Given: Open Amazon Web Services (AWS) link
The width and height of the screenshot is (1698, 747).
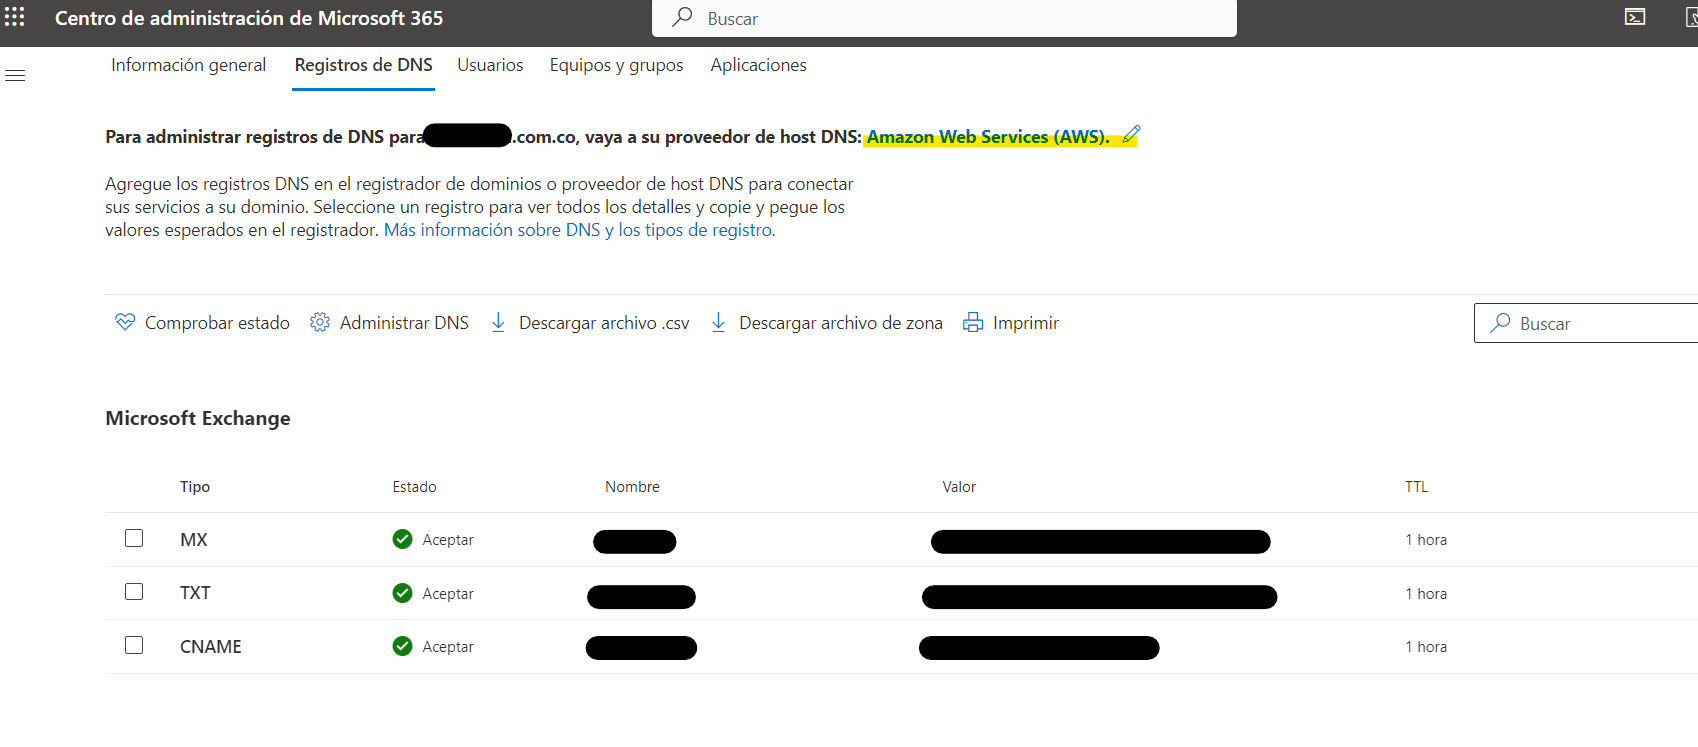Looking at the screenshot, I should (x=988, y=137).
